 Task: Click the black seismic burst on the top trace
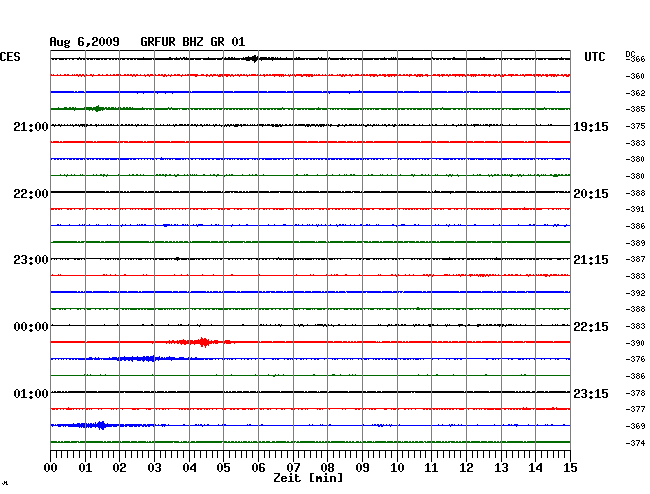(x=254, y=58)
